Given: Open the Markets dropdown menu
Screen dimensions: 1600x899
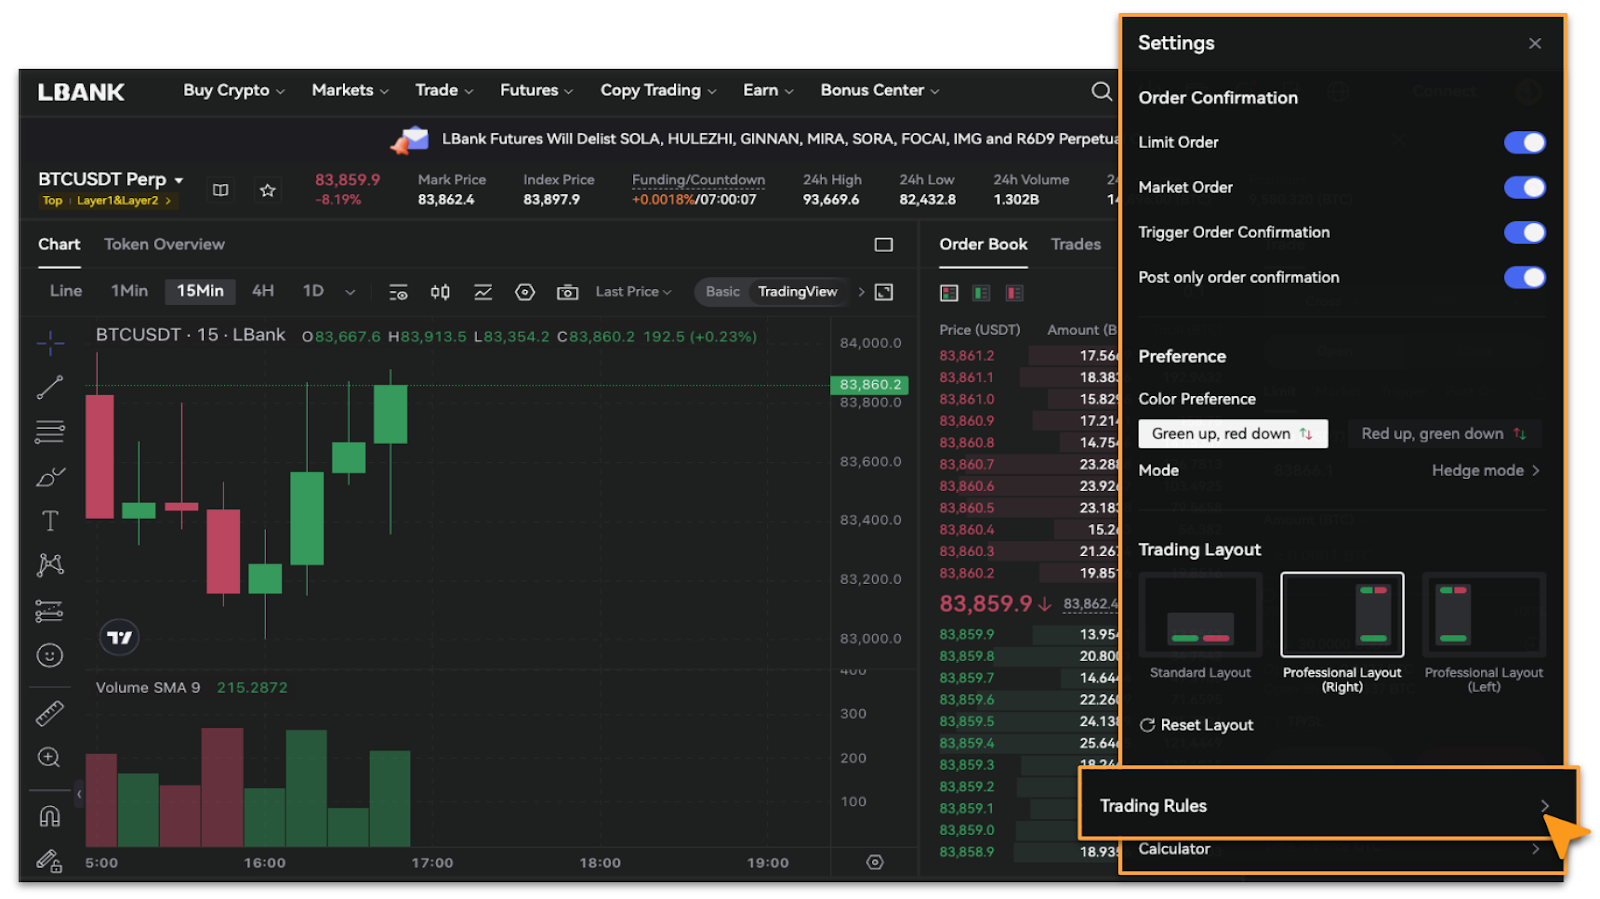Looking at the screenshot, I should 350,91.
